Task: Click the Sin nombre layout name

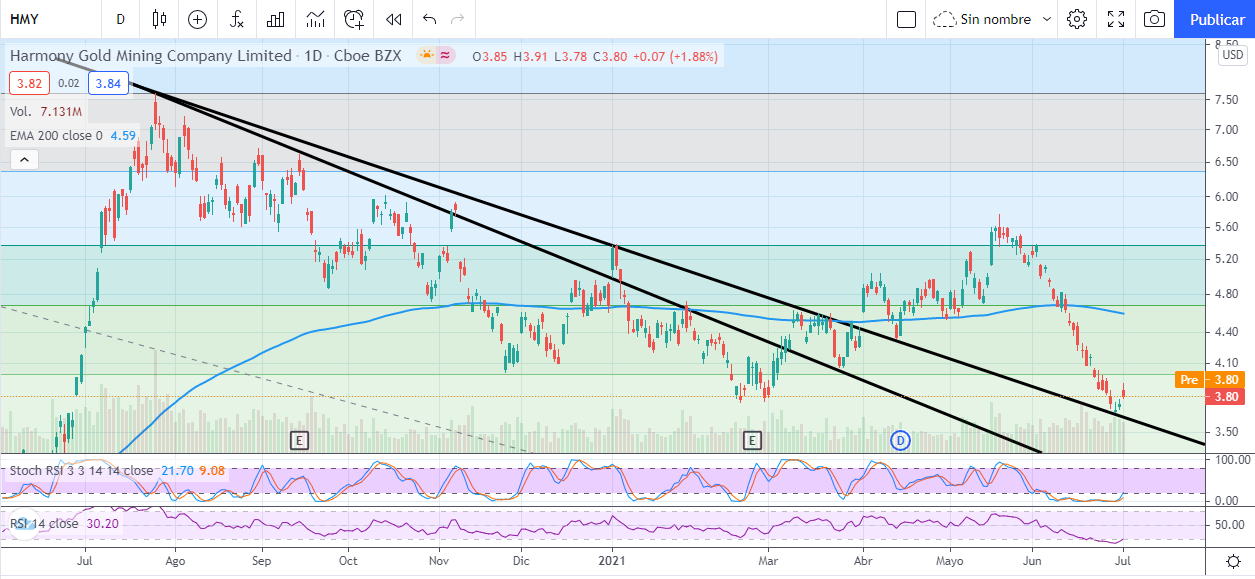Action: [996, 19]
